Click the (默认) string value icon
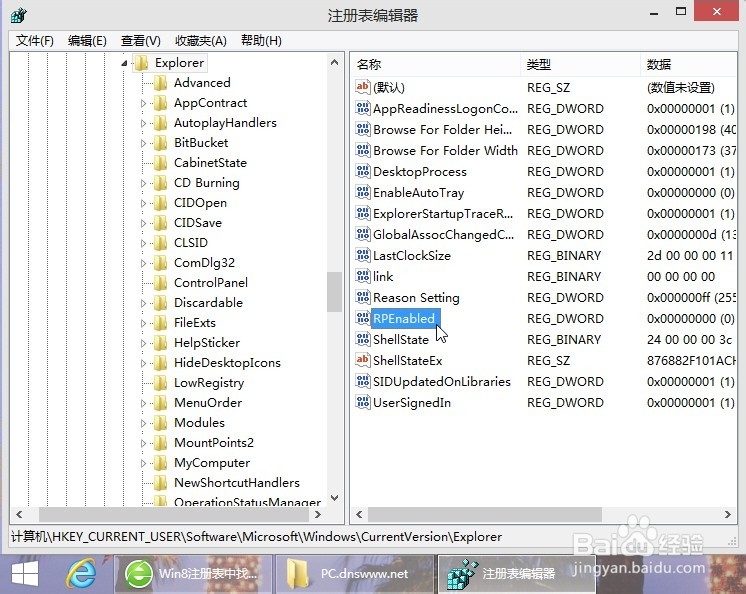This screenshot has width=746, height=594. pos(363,87)
